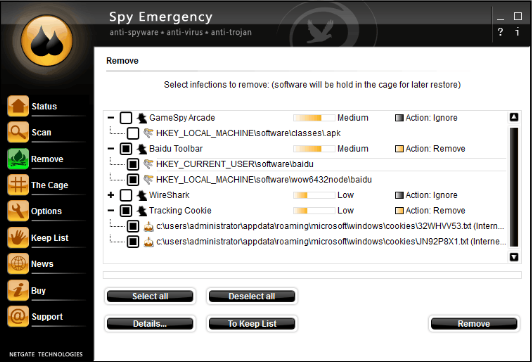Collapse the Baidu Toolbar entry
Image resolution: width=532 pixels, height=362 pixels.
[x=111, y=149]
